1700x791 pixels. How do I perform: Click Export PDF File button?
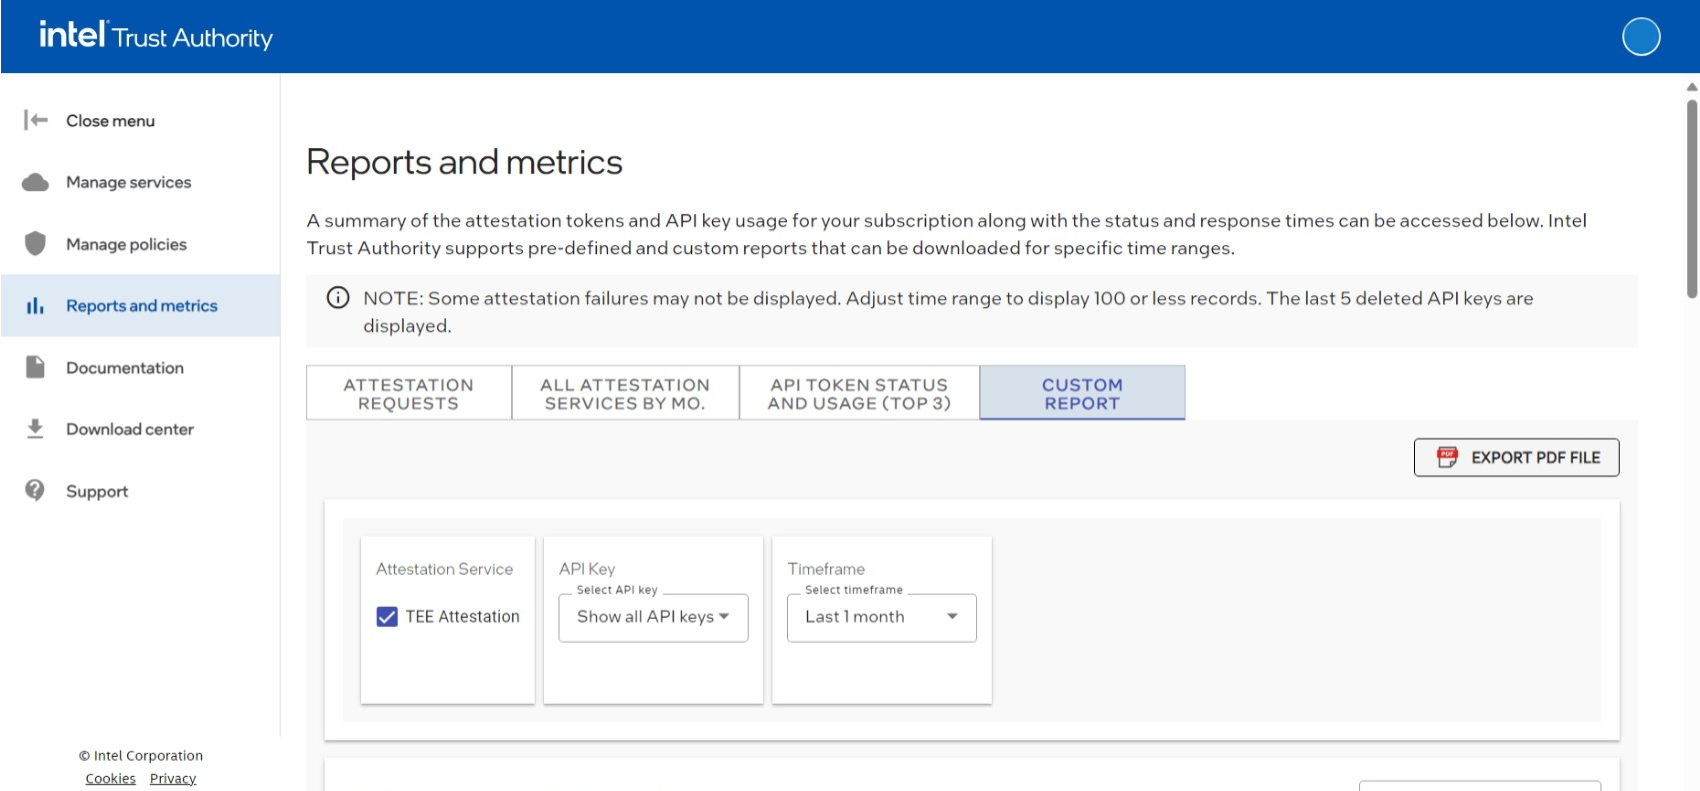[1516, 457]
